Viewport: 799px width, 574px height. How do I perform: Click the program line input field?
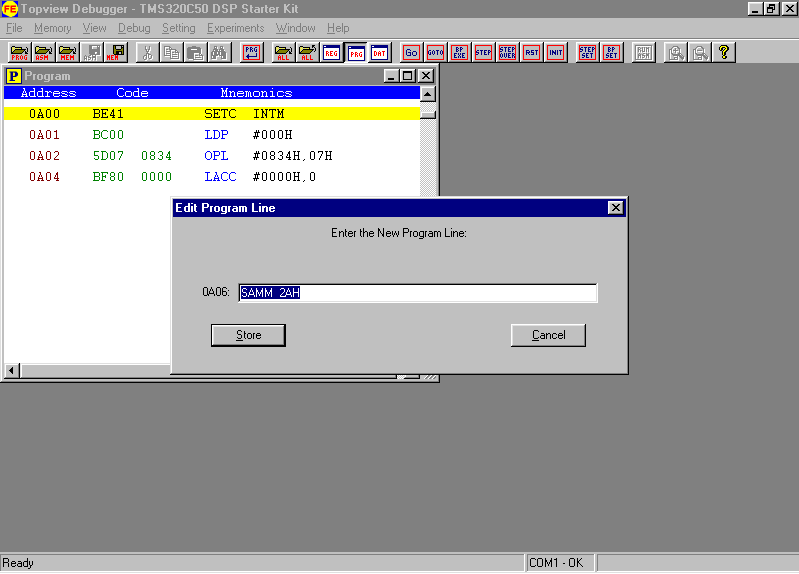pos(418,293)
